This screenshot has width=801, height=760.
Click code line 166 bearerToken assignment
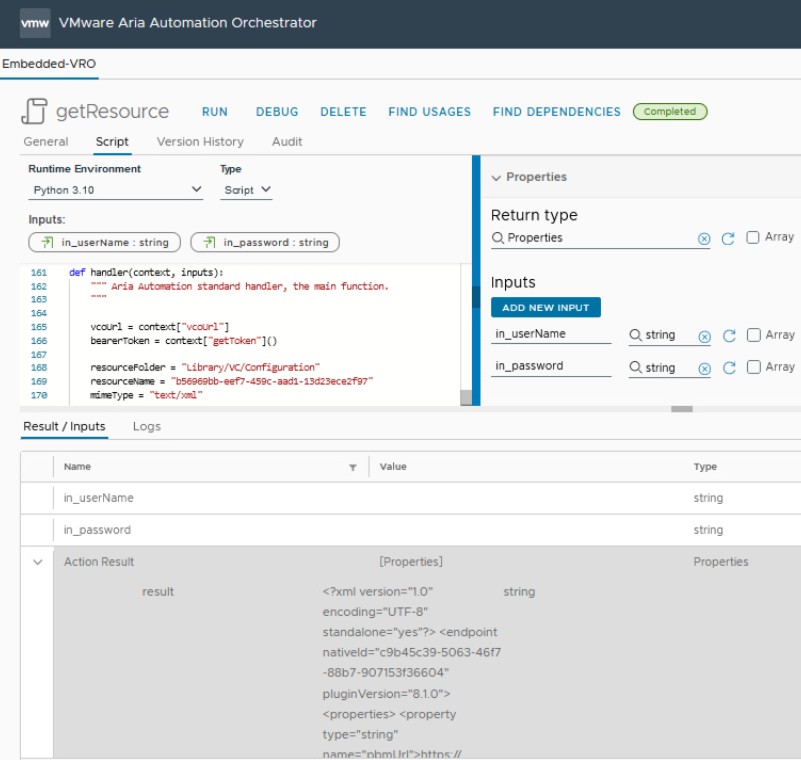pyautogui.click(x=183, y=341)
